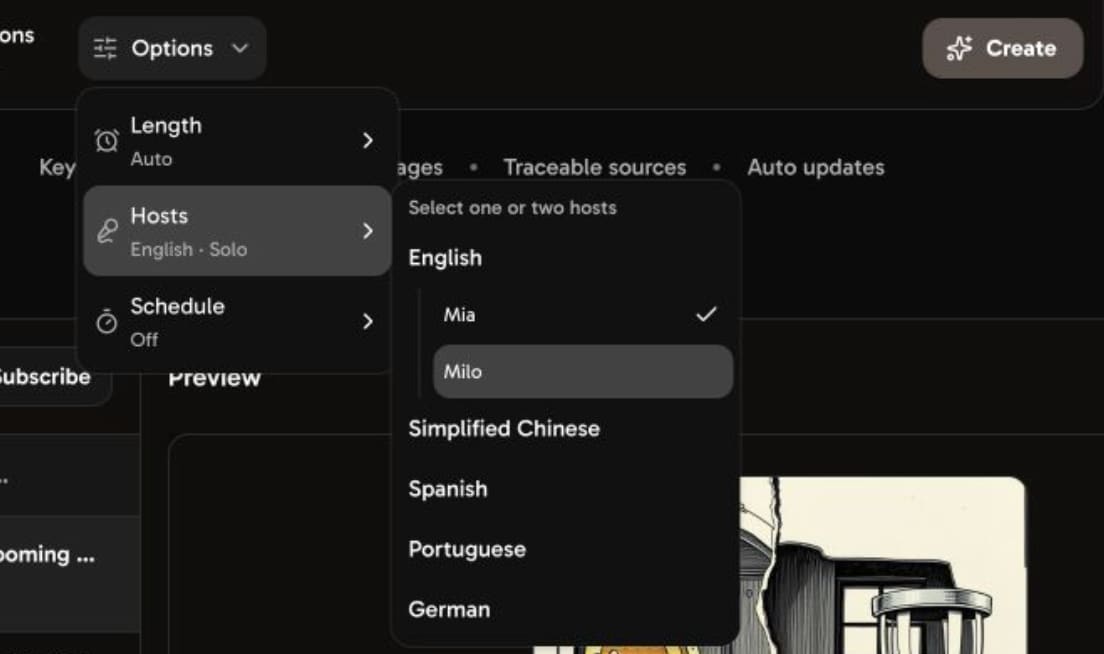Collapse the Options chevron arrow
Screen dimensions: 1104x654
(x=240, y=48)
